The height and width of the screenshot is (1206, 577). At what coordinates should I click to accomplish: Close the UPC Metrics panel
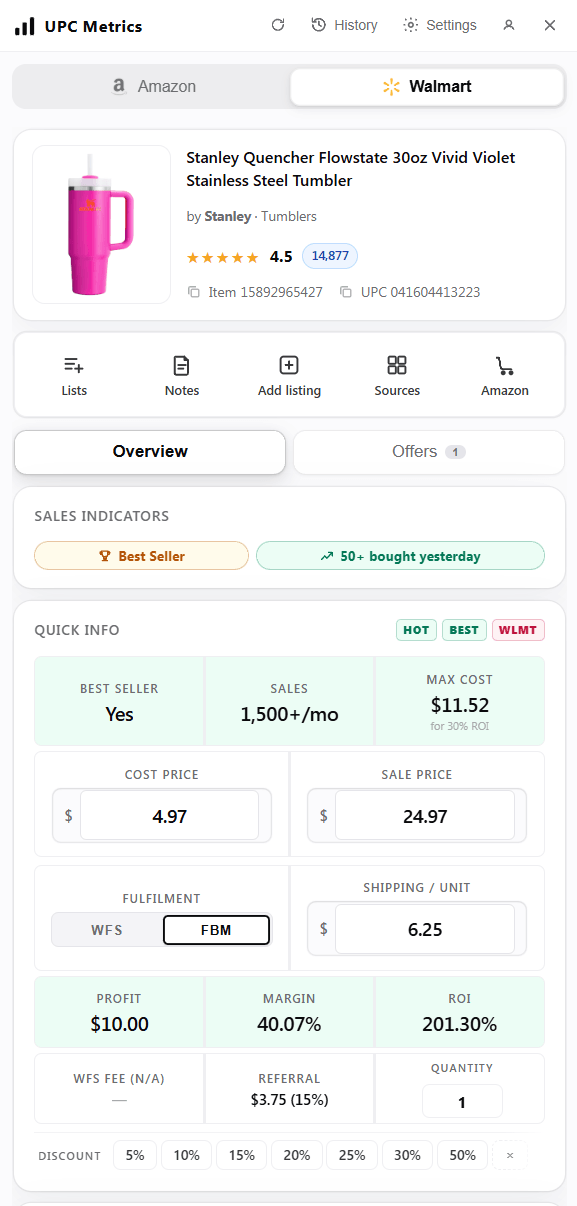(x=550, y=25)
